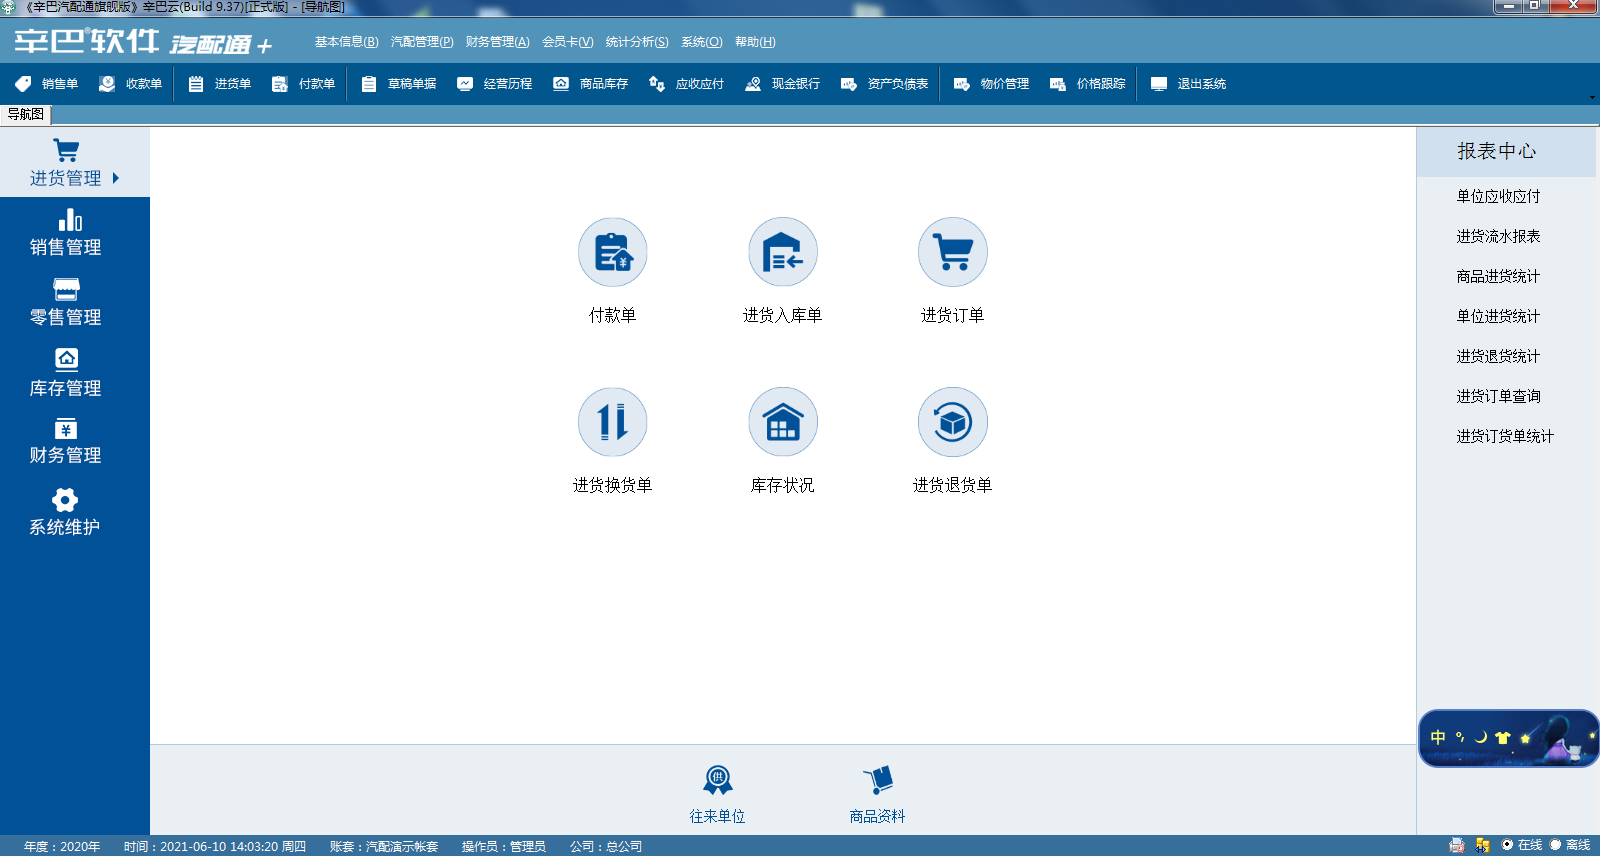1600x856 pixels.
Task: Click printer icon in status bar
Action: 1457,845
